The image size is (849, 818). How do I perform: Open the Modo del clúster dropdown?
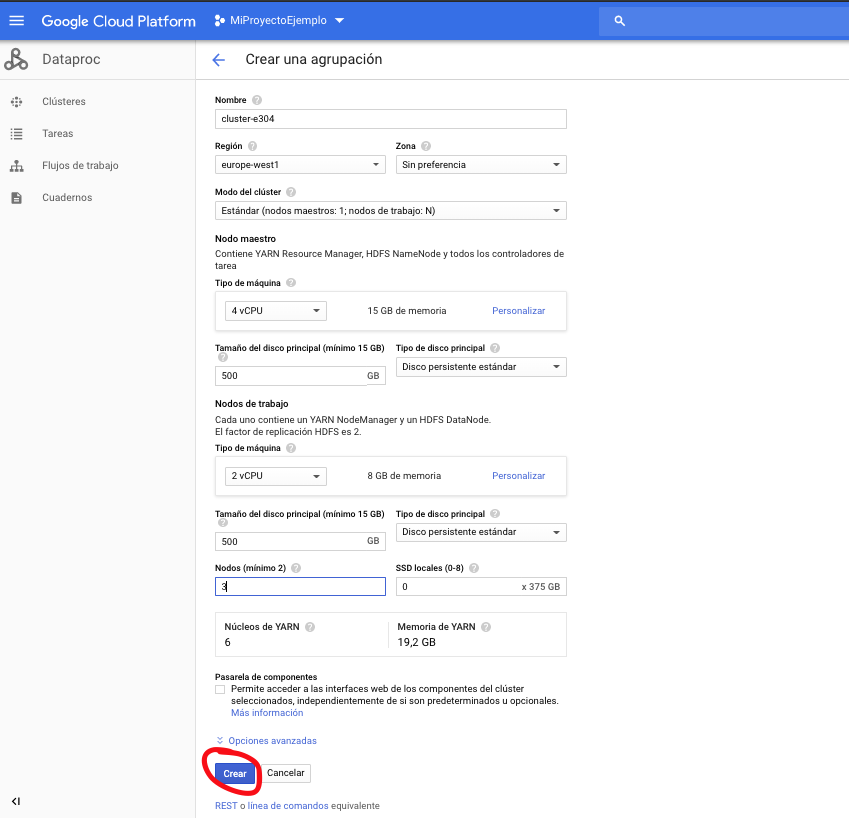pos(390,211)
